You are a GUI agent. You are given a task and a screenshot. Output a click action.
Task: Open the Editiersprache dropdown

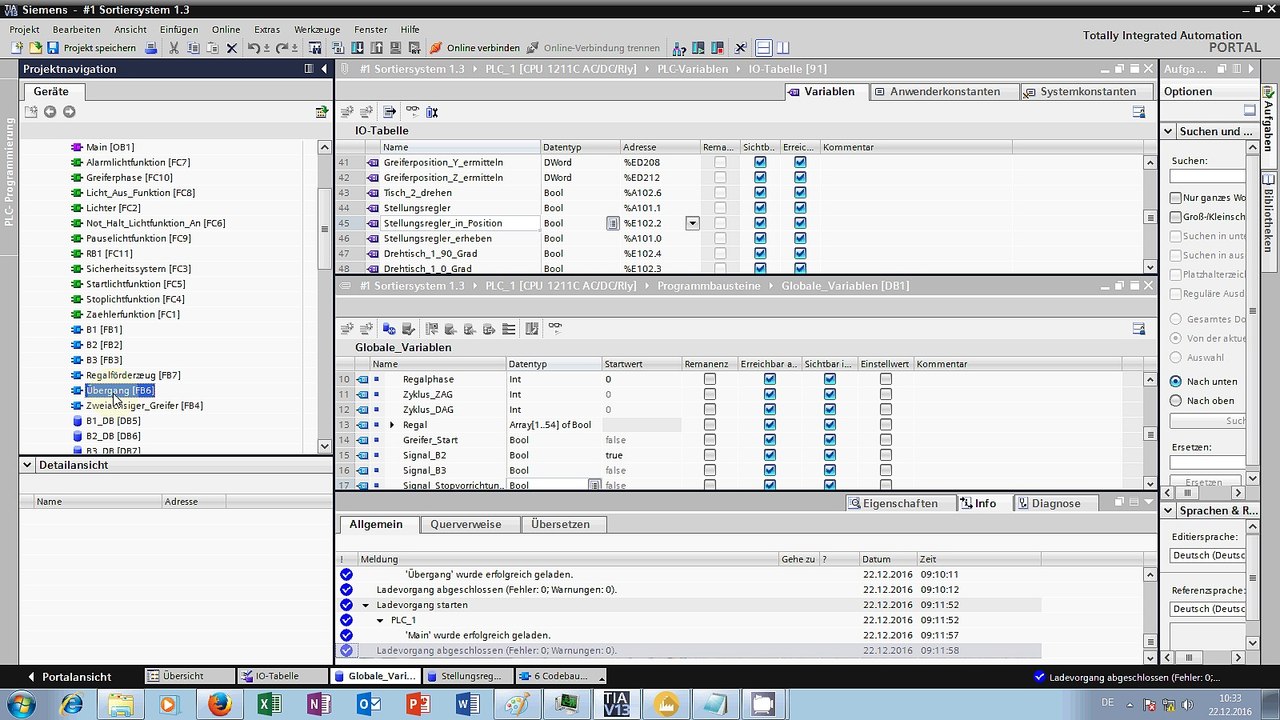[x=1208, y=555]
